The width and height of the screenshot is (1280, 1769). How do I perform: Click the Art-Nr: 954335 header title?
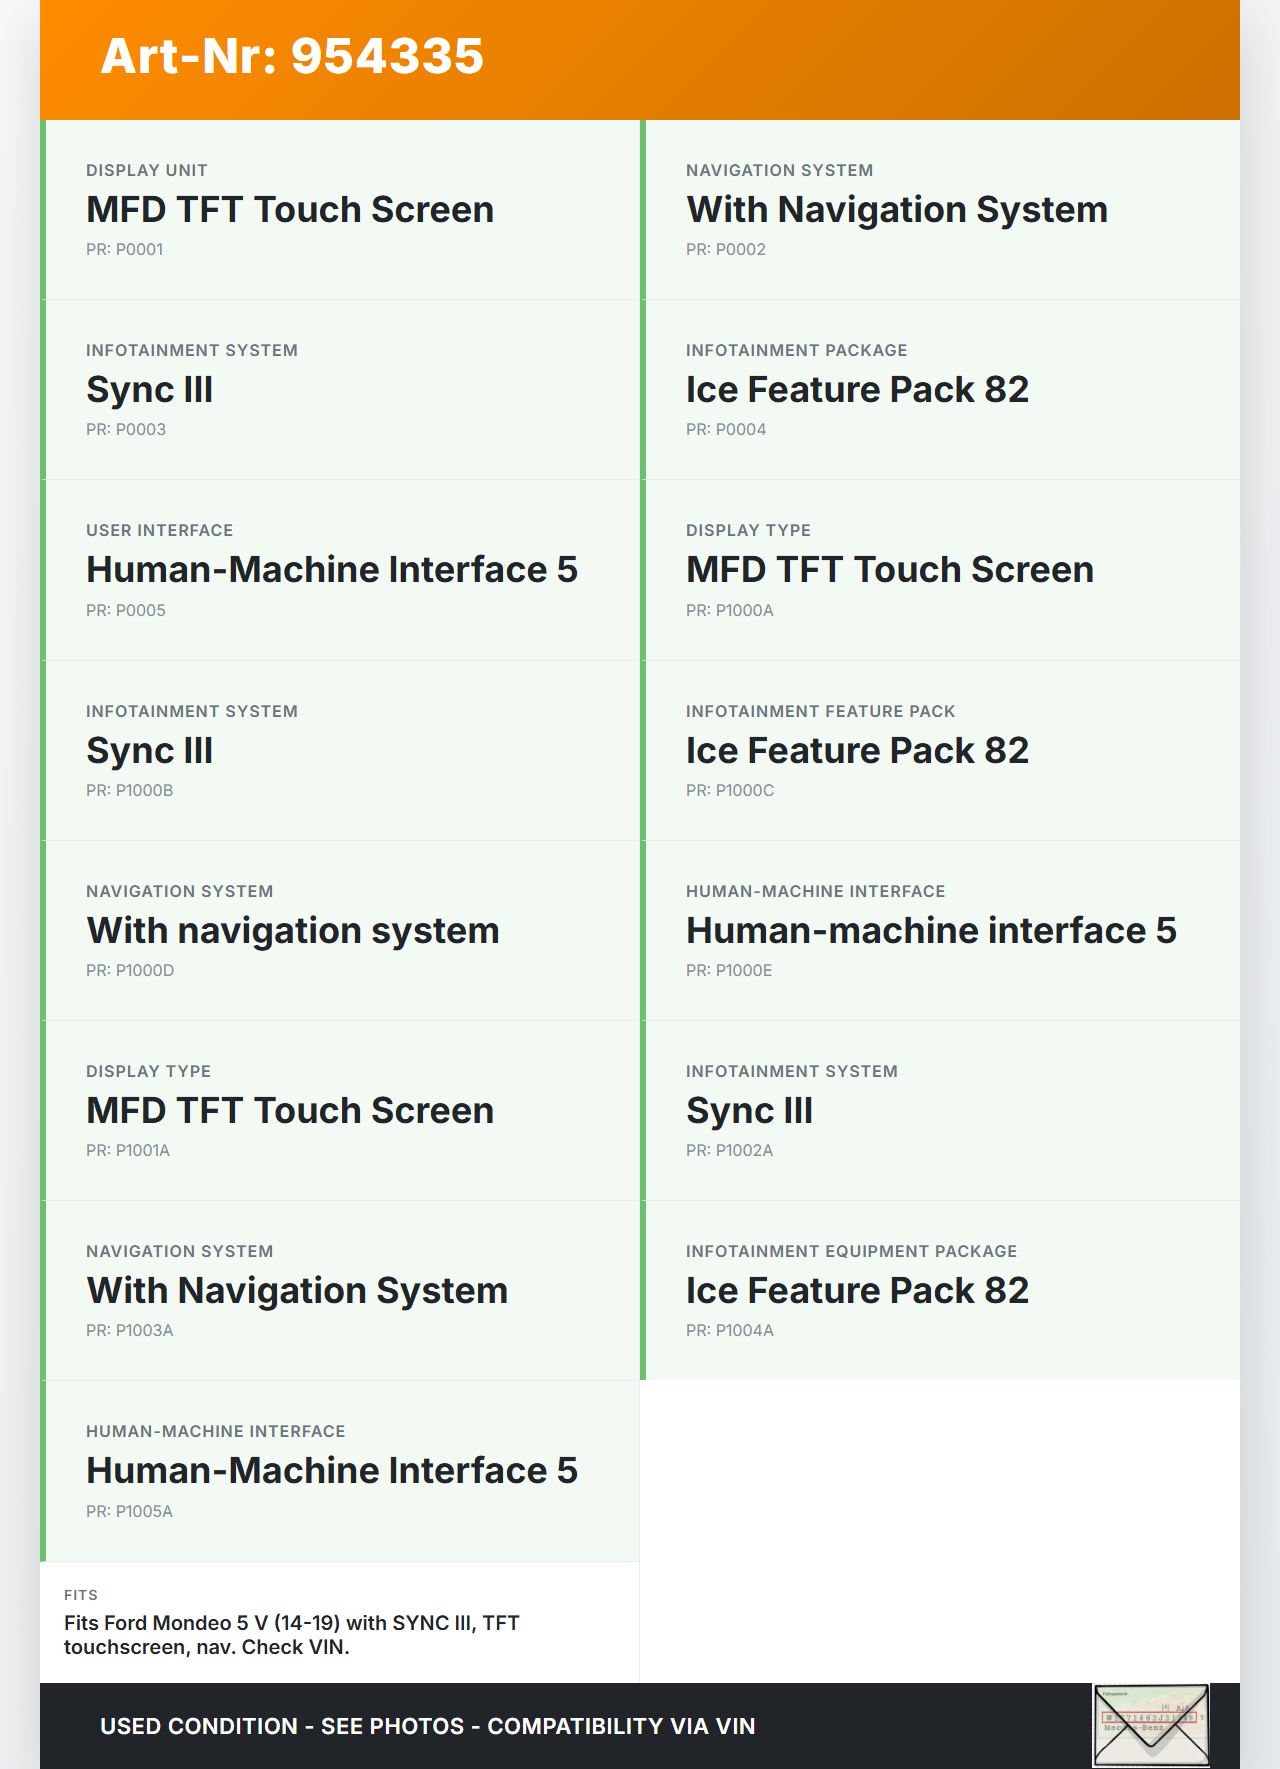coord(292,56)
